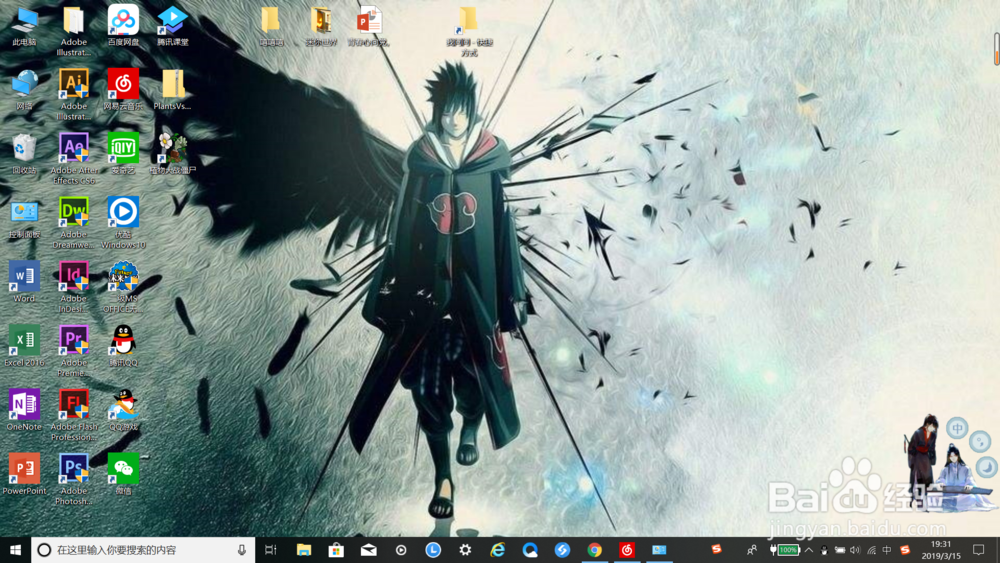This screenshot has height=563, width=1000.
Task: Toggle the 中 IME indicator in the taskbar
Action: pyautogui.click(x=887, y=550)
